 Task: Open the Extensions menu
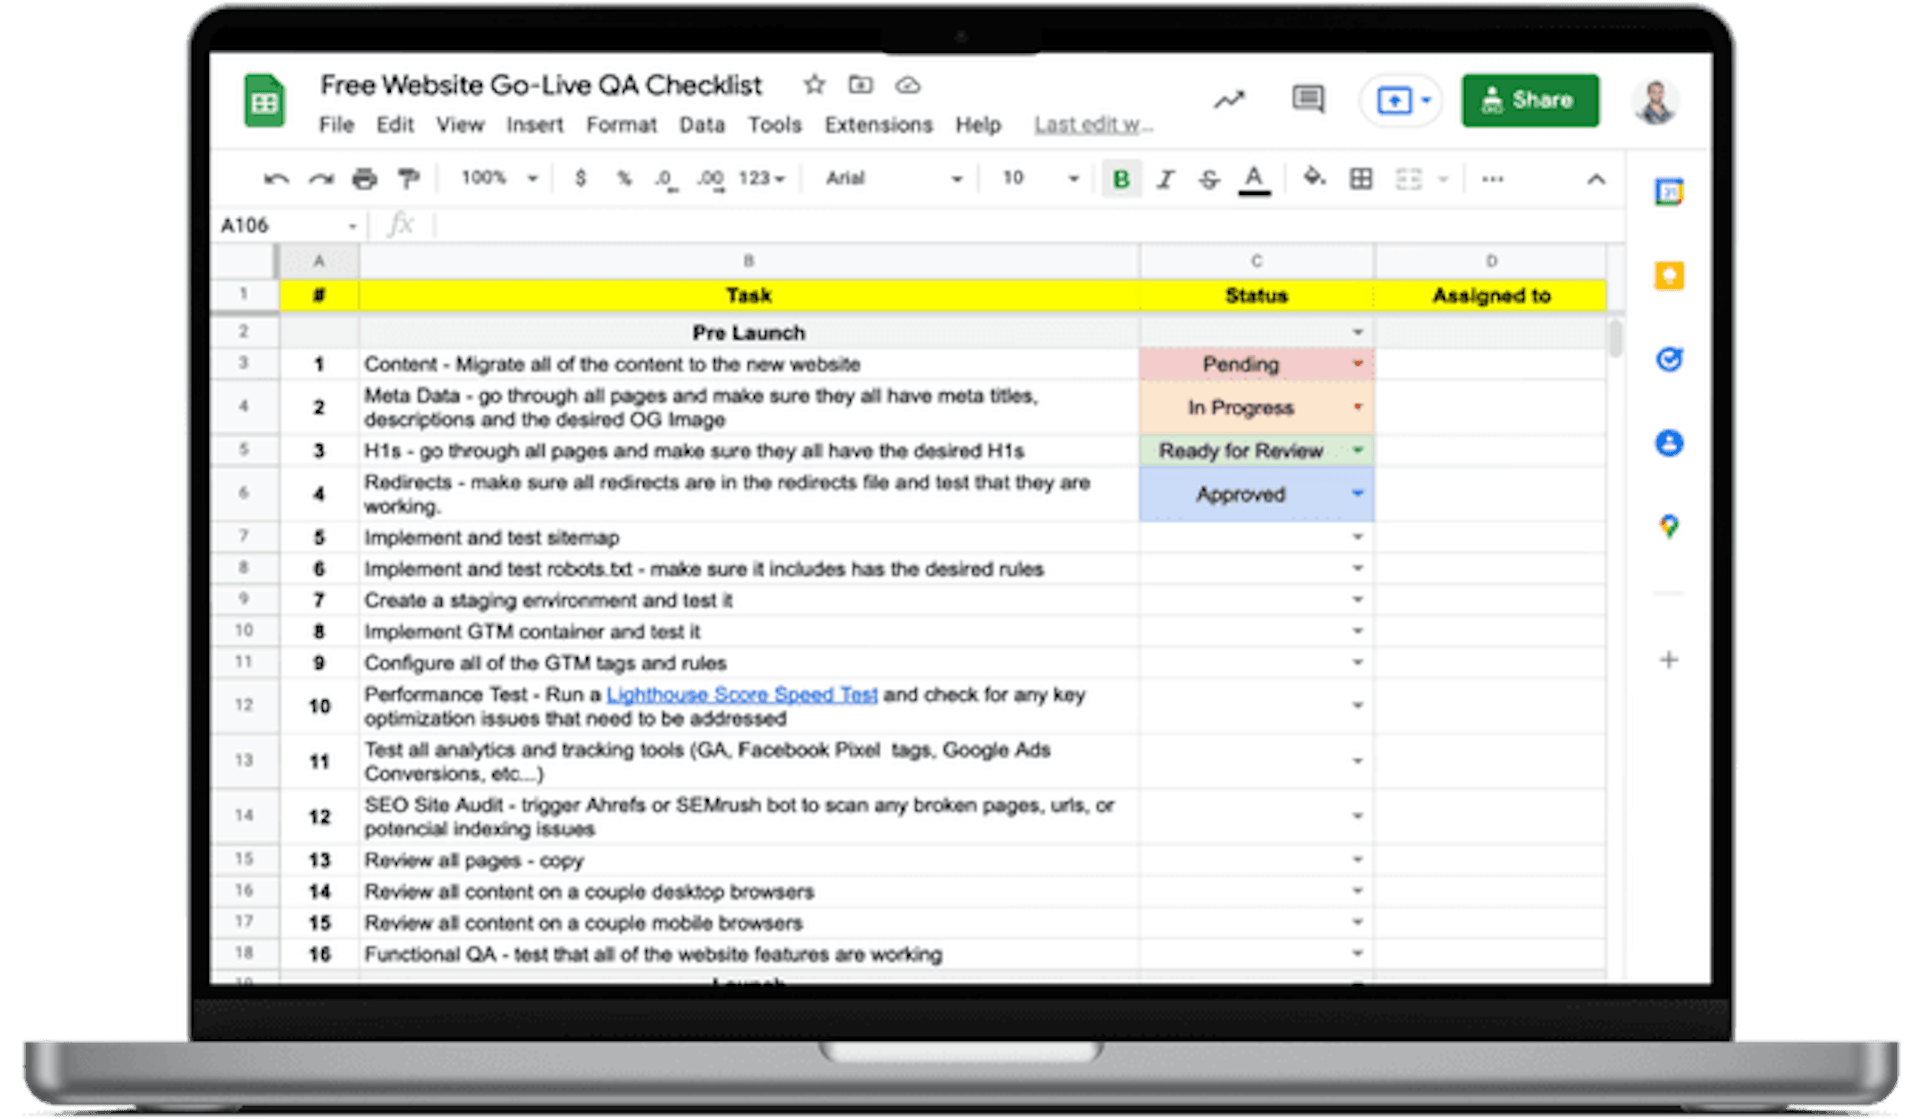click(878, 124)
